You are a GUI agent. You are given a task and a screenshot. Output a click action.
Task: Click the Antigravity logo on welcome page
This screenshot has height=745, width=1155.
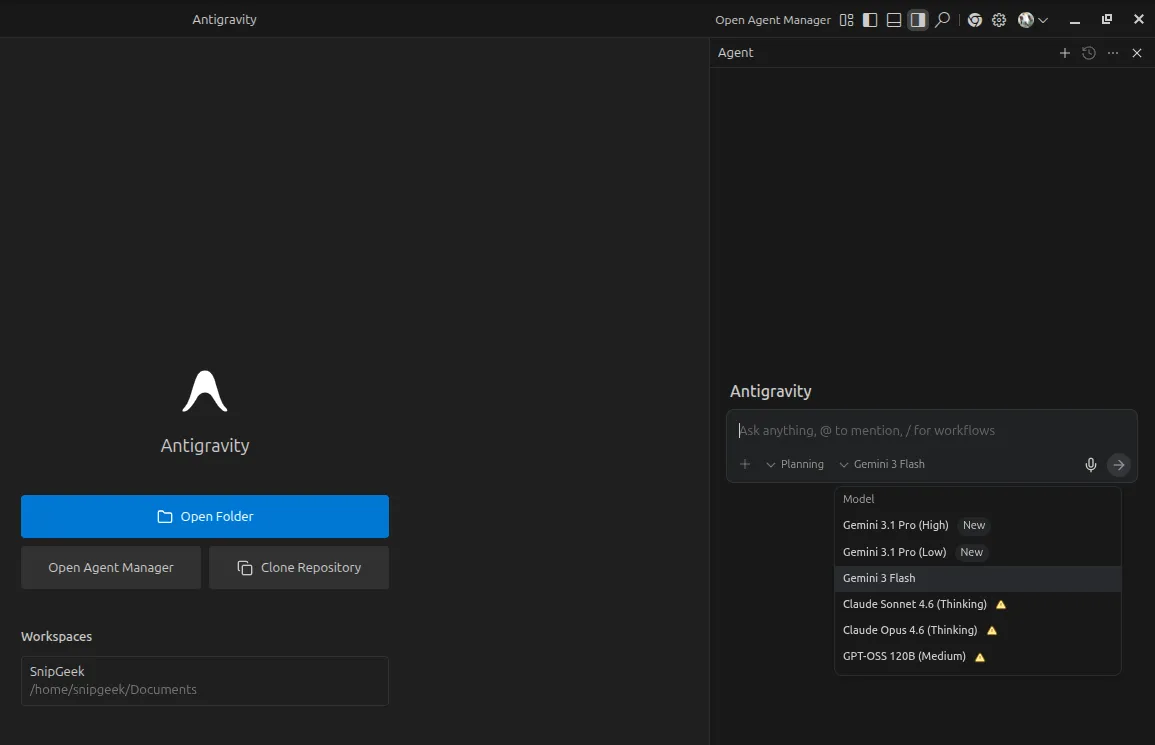coord(205,391)
